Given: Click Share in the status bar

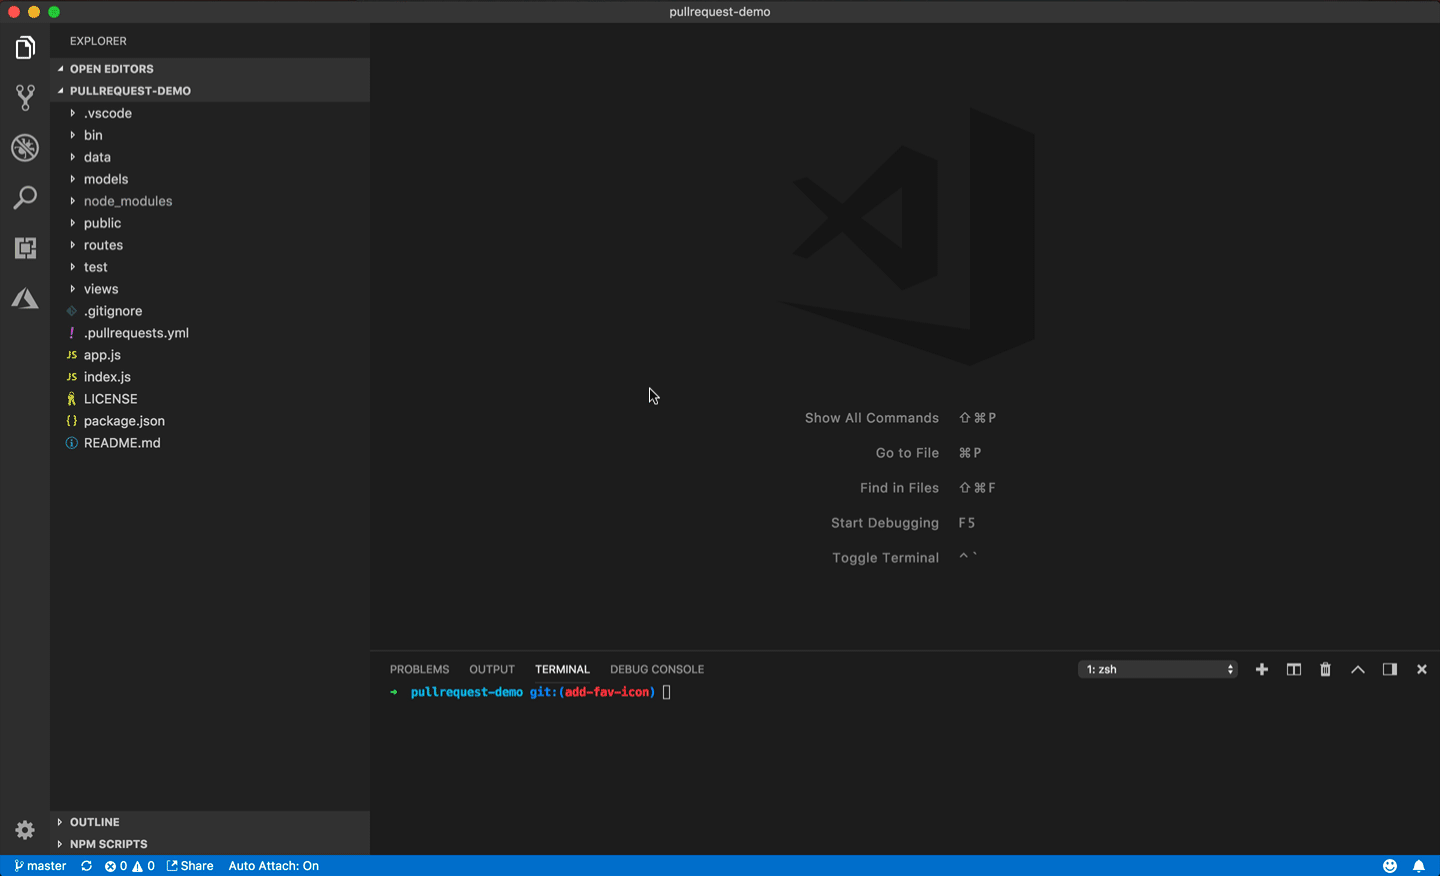Looking at the screenshot, I should tap(190, 865).
